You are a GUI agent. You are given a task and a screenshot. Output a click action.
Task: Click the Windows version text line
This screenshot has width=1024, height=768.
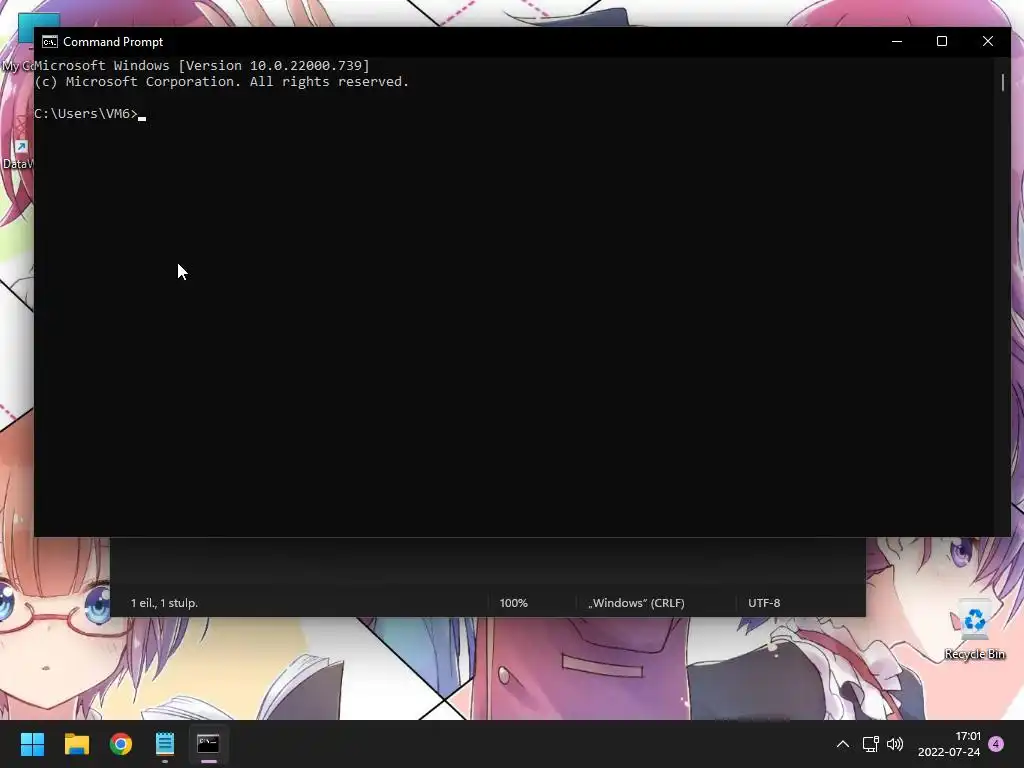(202, 65)
